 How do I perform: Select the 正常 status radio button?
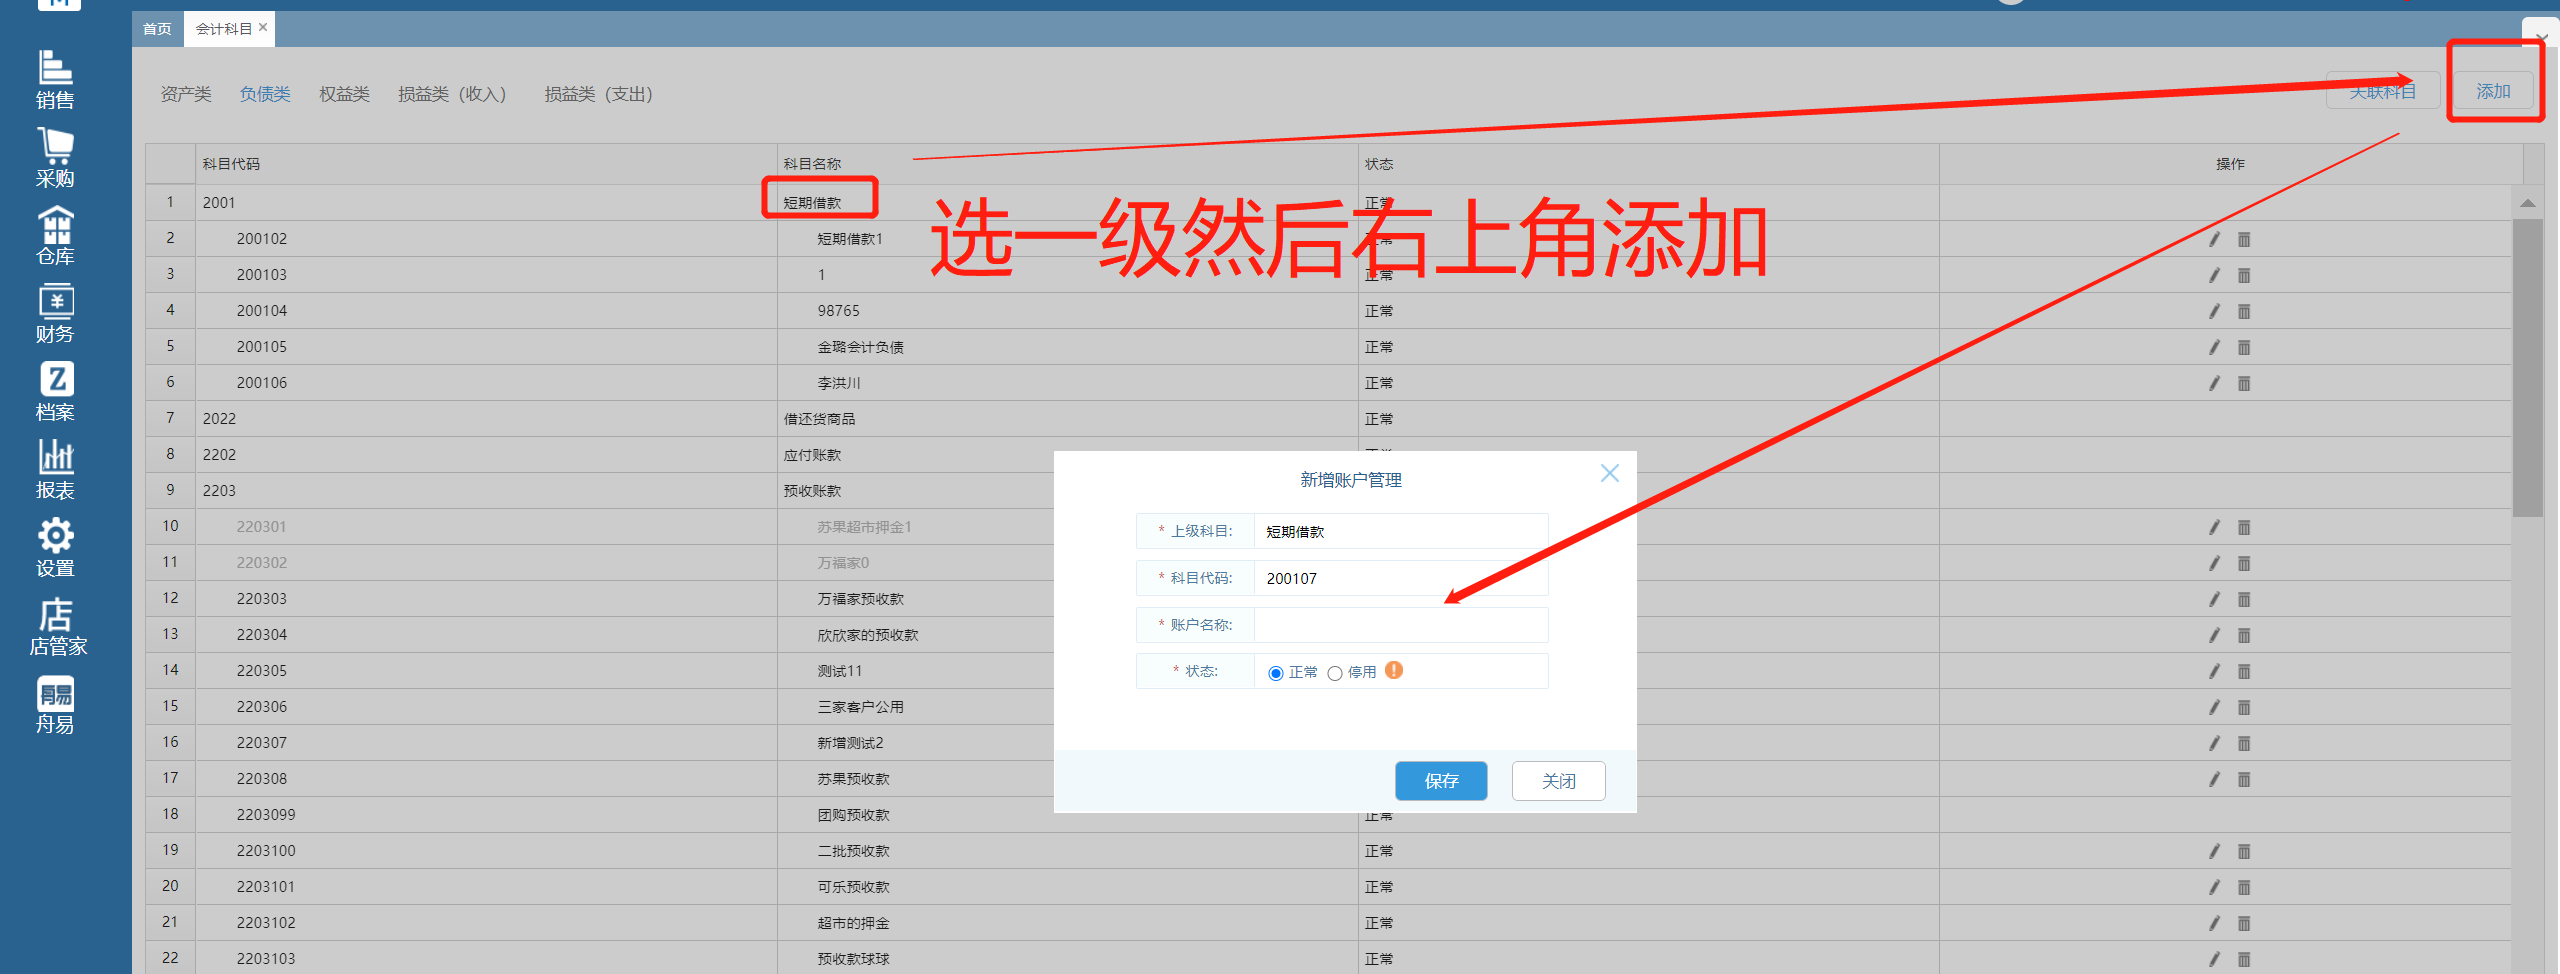click(x=1276, y=673)
